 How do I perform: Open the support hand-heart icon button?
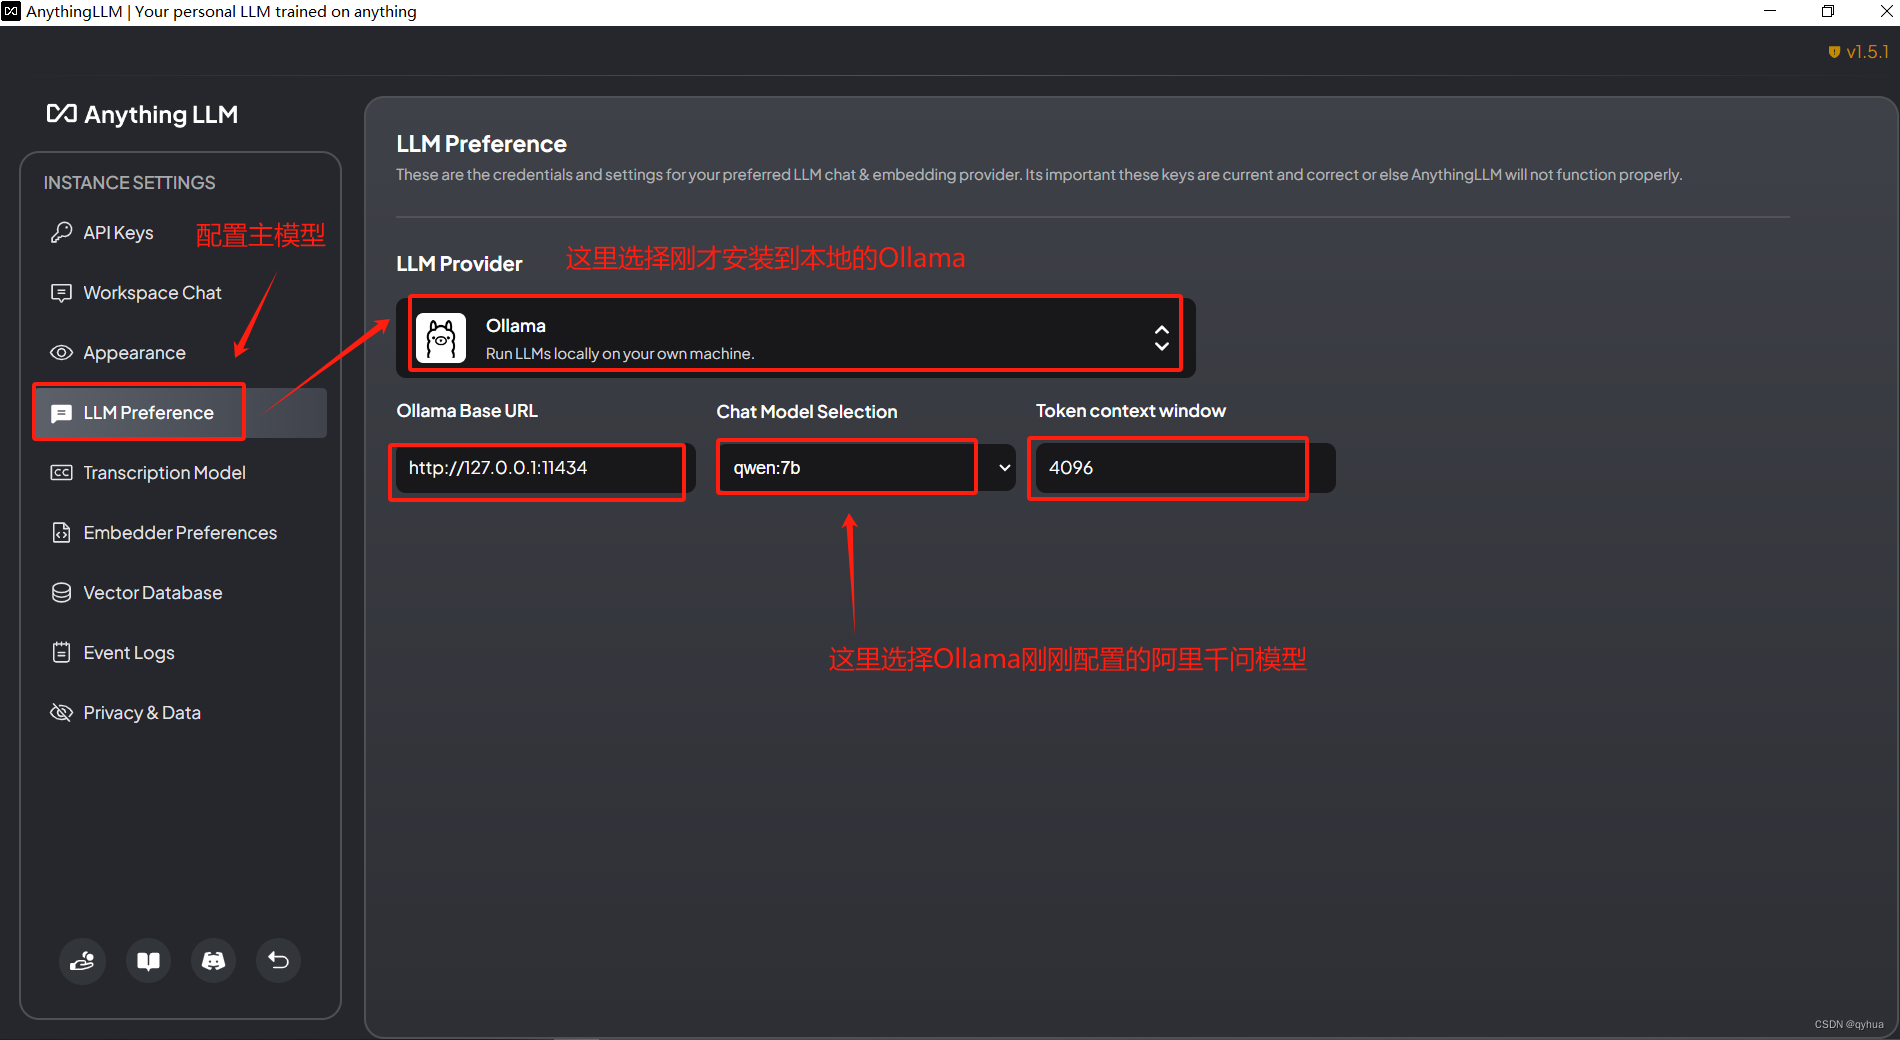click(x=82, y=961)
